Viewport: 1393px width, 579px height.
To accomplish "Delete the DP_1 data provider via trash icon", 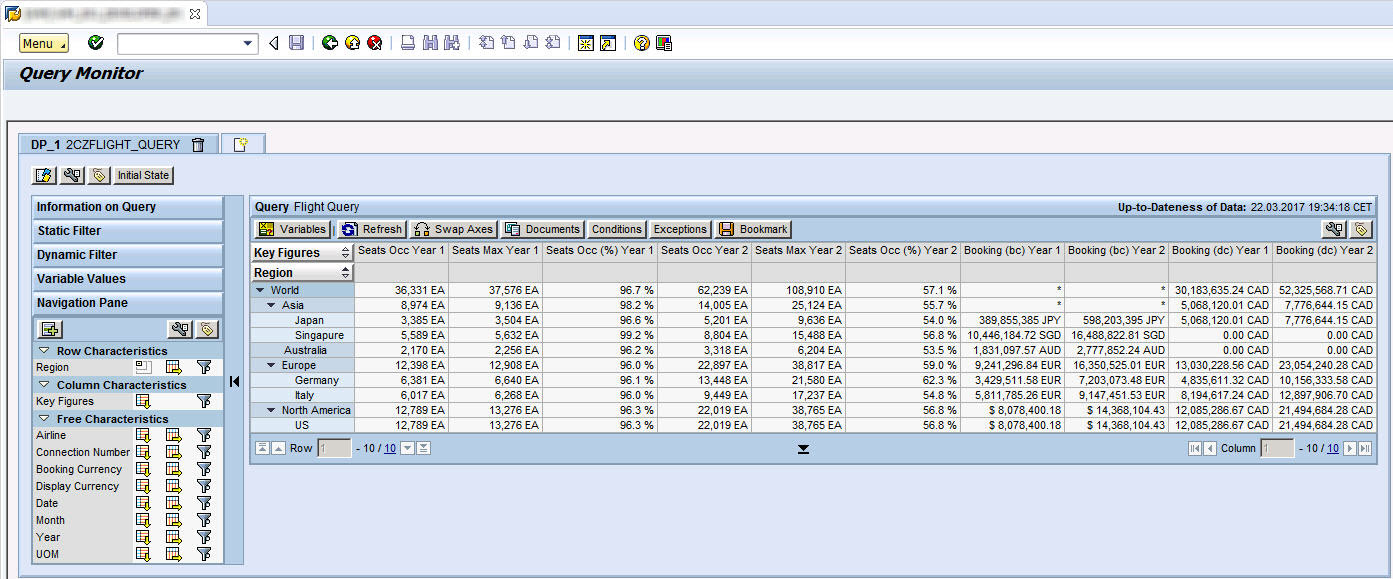I will coord(197,143).
